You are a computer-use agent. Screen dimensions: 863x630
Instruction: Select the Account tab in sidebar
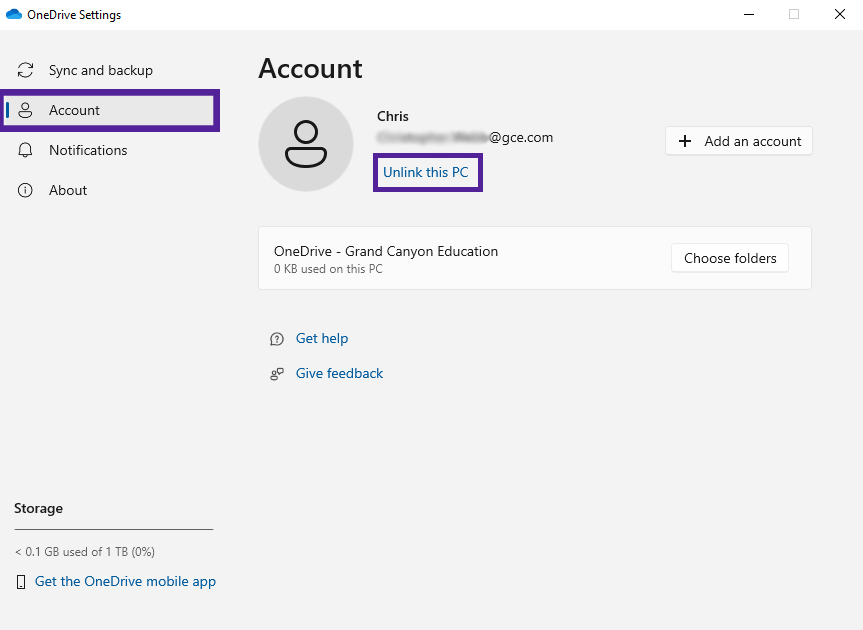pos(110,110)
